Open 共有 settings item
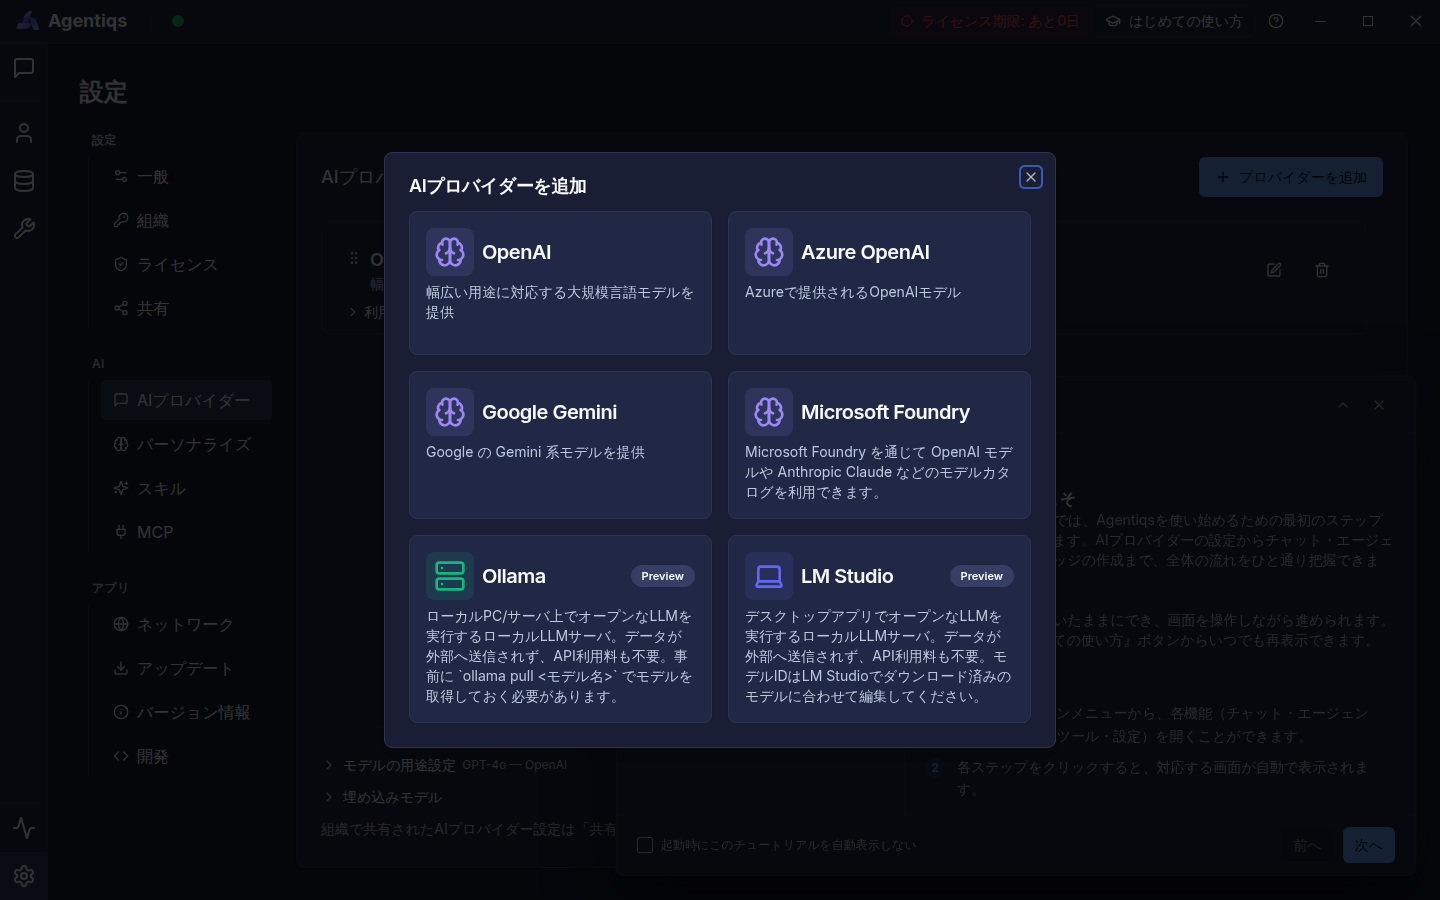 [x=186, y=309]
